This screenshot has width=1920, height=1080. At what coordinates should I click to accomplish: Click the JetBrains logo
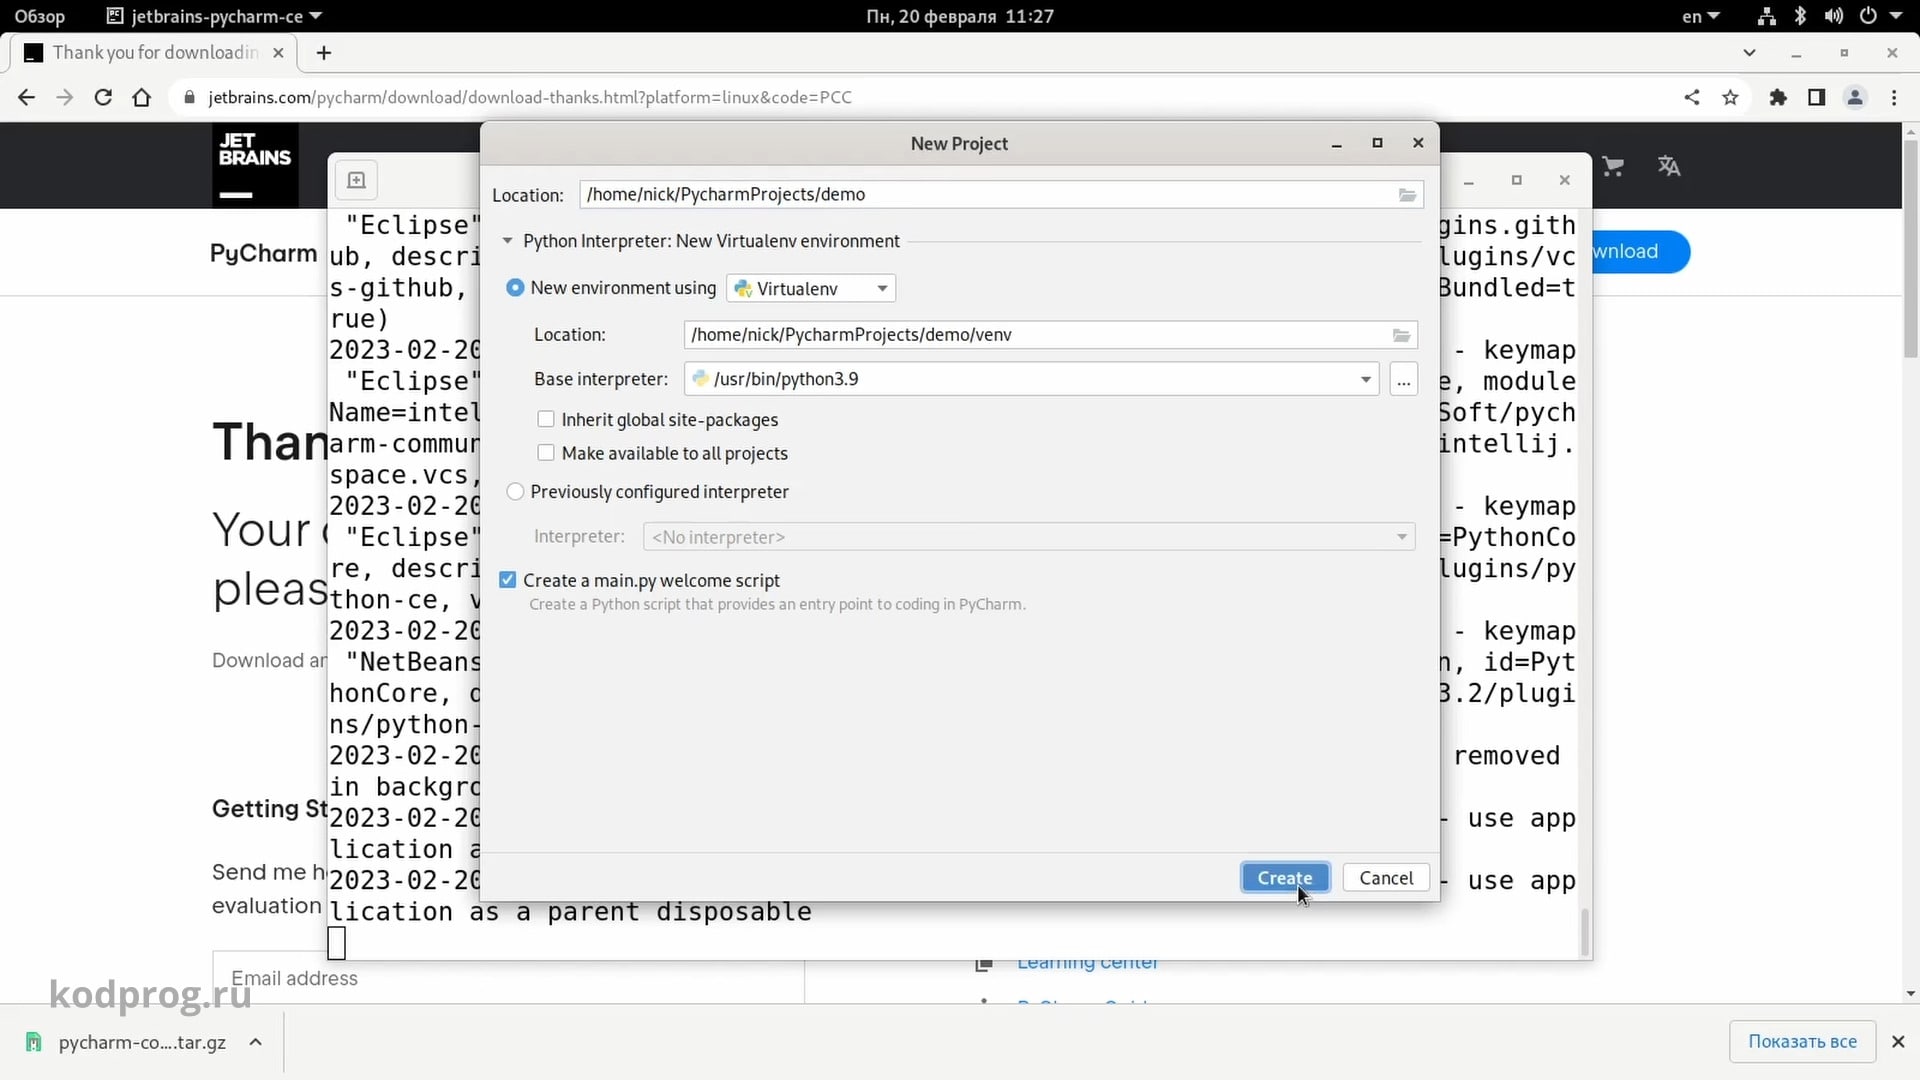click(255, 165)
